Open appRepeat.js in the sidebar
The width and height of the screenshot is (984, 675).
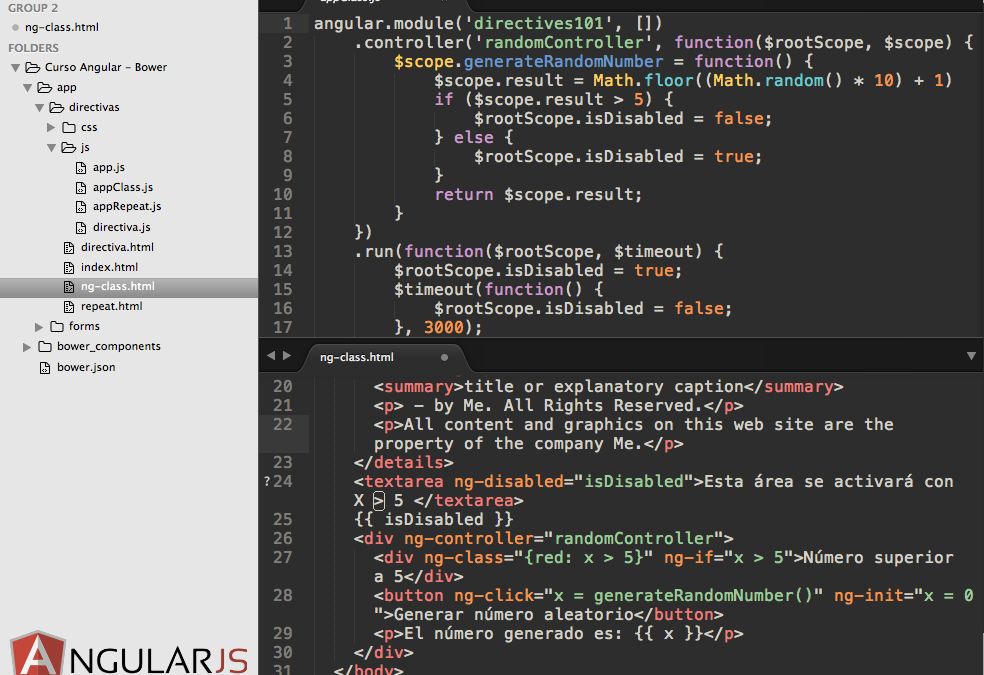click(127, 206)
